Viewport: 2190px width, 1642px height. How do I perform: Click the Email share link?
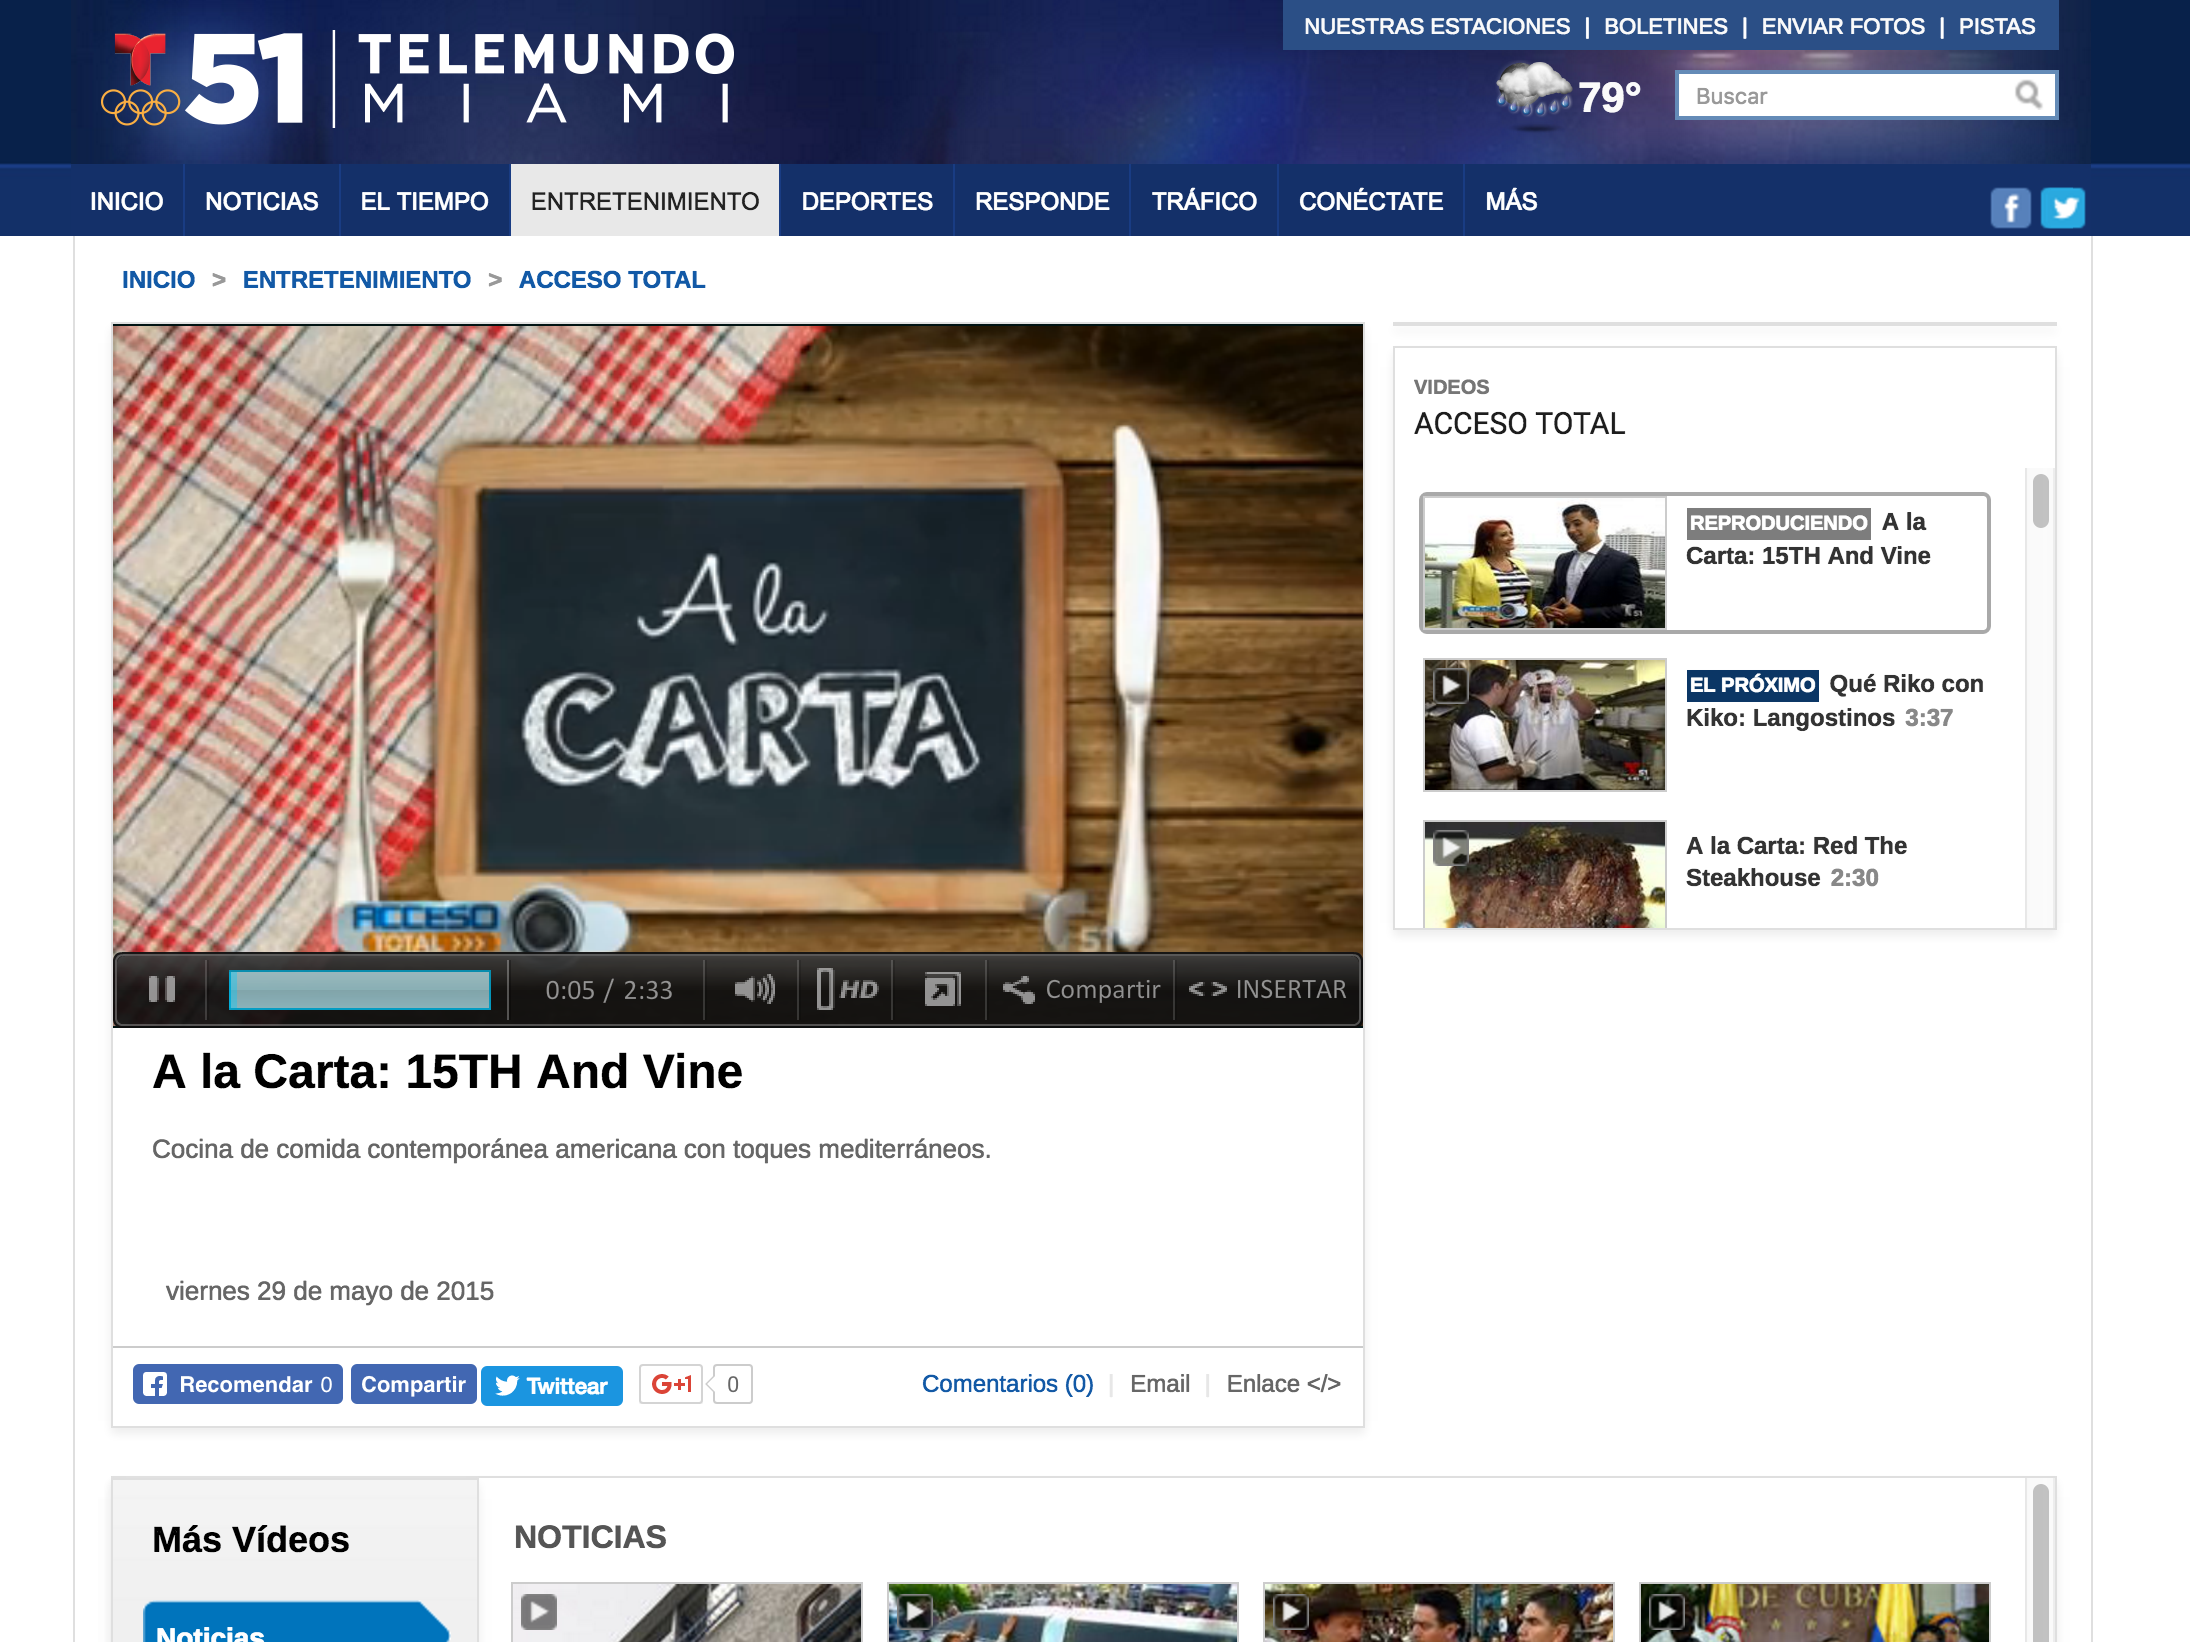tap(1160, 1384)
